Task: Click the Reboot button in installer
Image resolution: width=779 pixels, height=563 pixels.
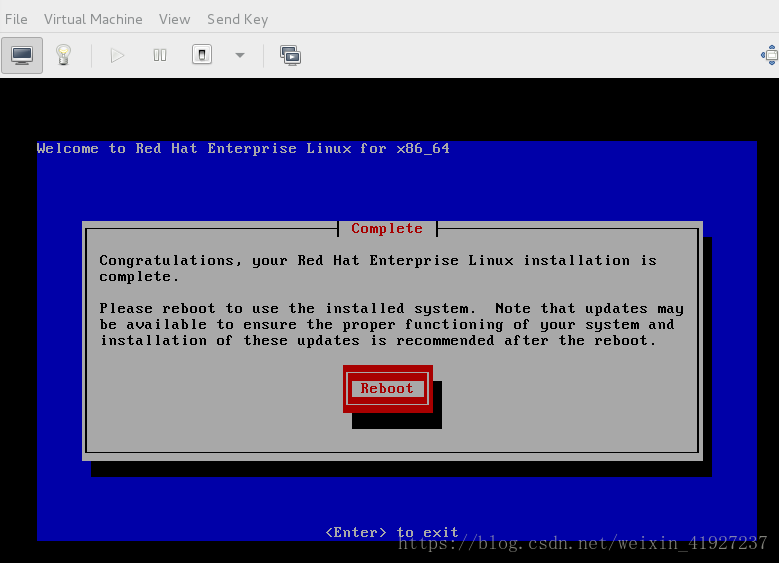Action: tap(388, 389)
